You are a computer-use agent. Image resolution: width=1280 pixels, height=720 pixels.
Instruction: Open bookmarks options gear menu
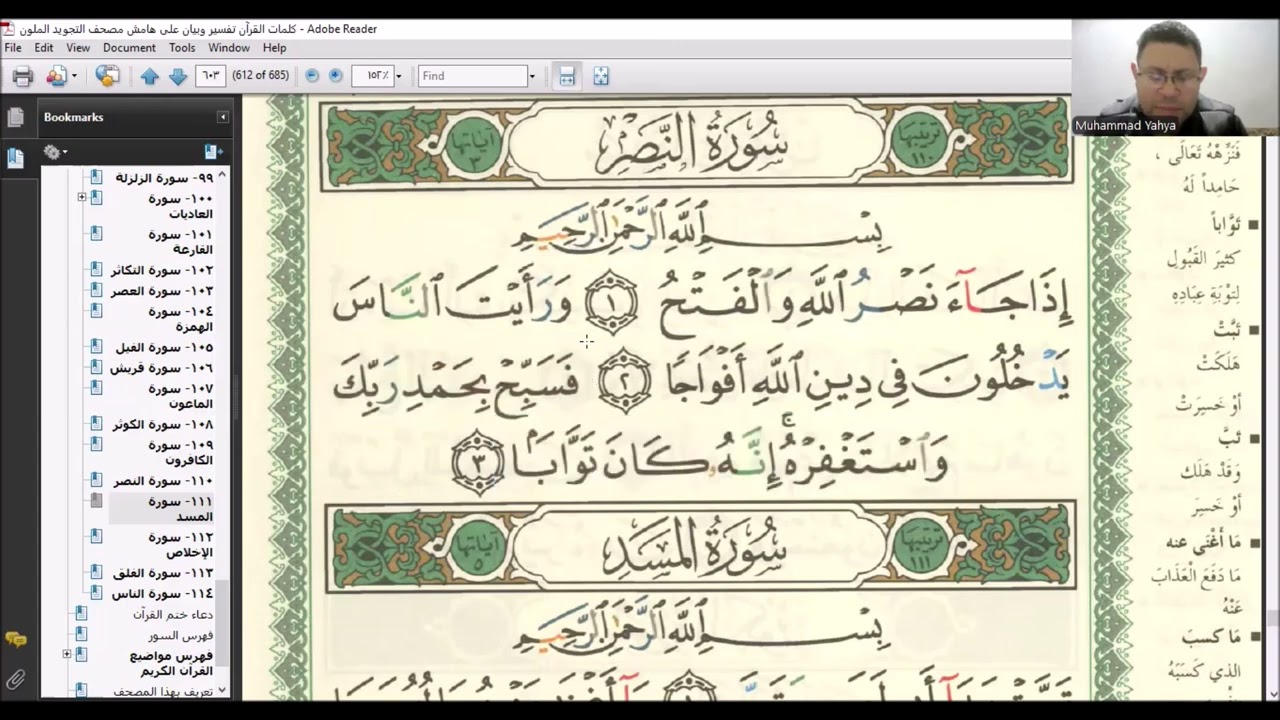point(55,152)
